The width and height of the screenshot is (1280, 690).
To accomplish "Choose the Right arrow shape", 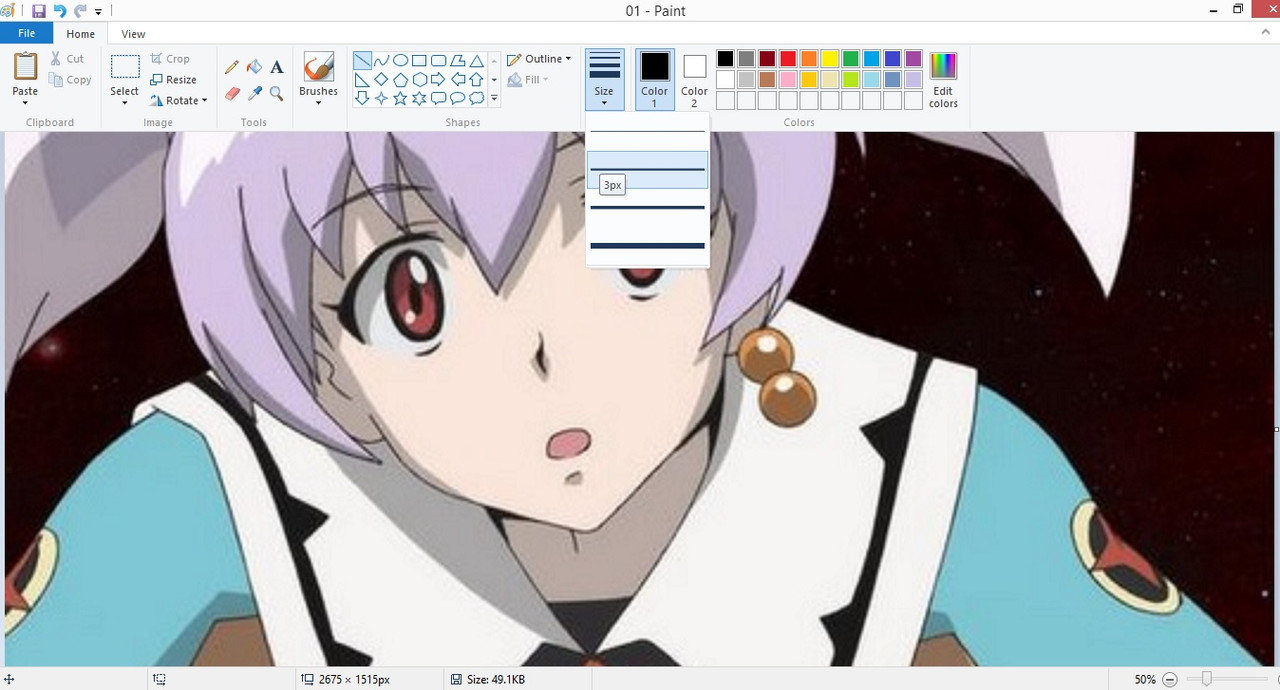I will click(x=438, y=79).
